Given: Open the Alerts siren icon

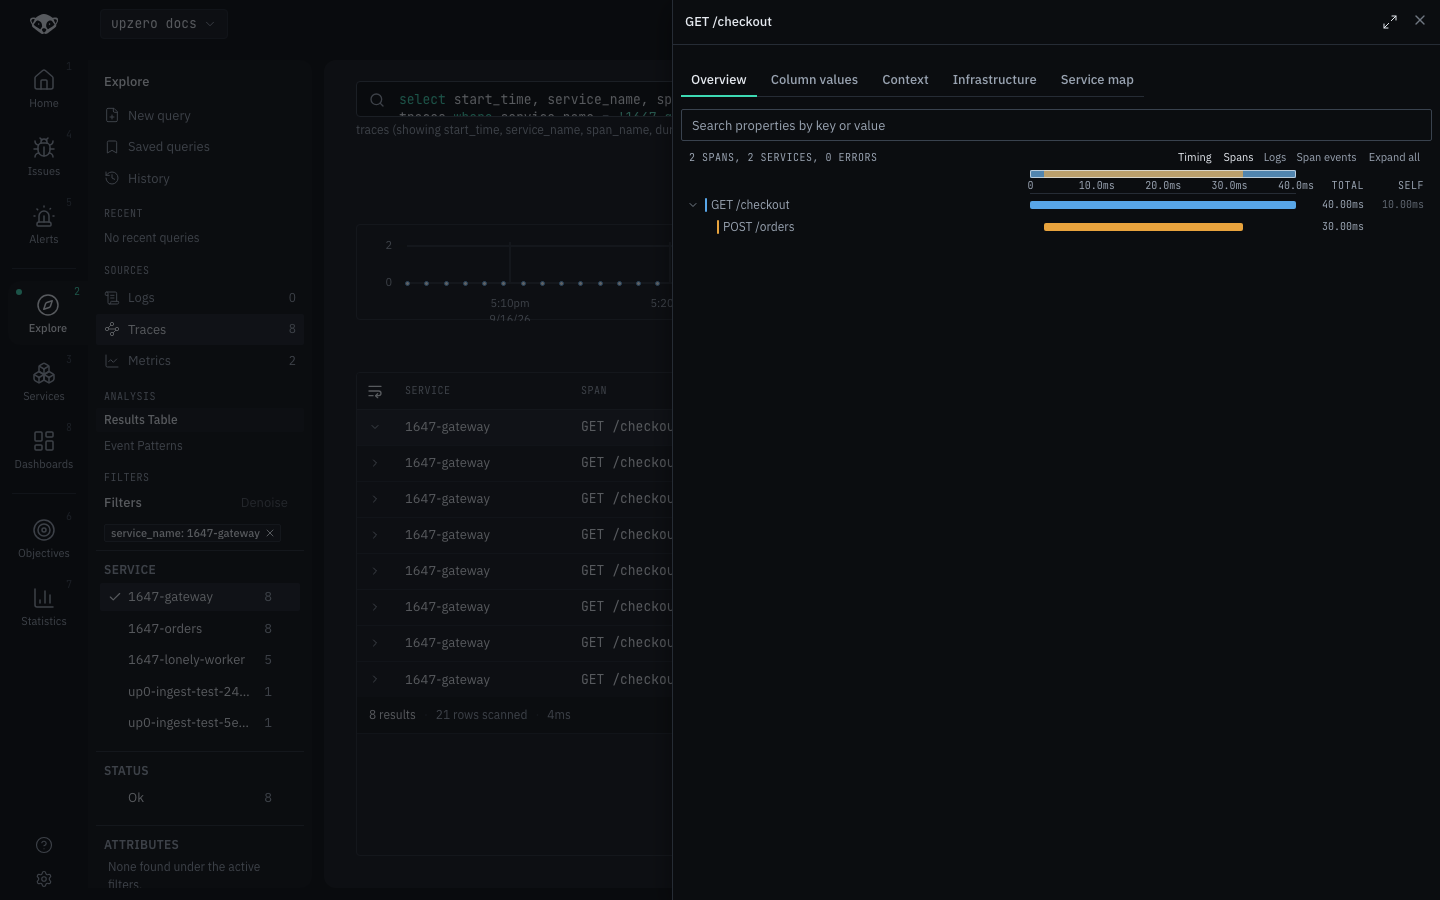Looking at the screenshot, I should coord(44,216).
